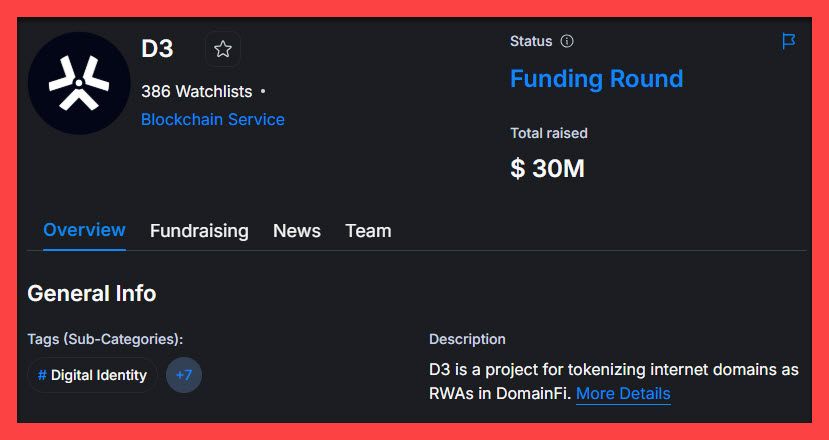Click the Total raised label
Screen dimensions: 829x440
tap(549, 133)
